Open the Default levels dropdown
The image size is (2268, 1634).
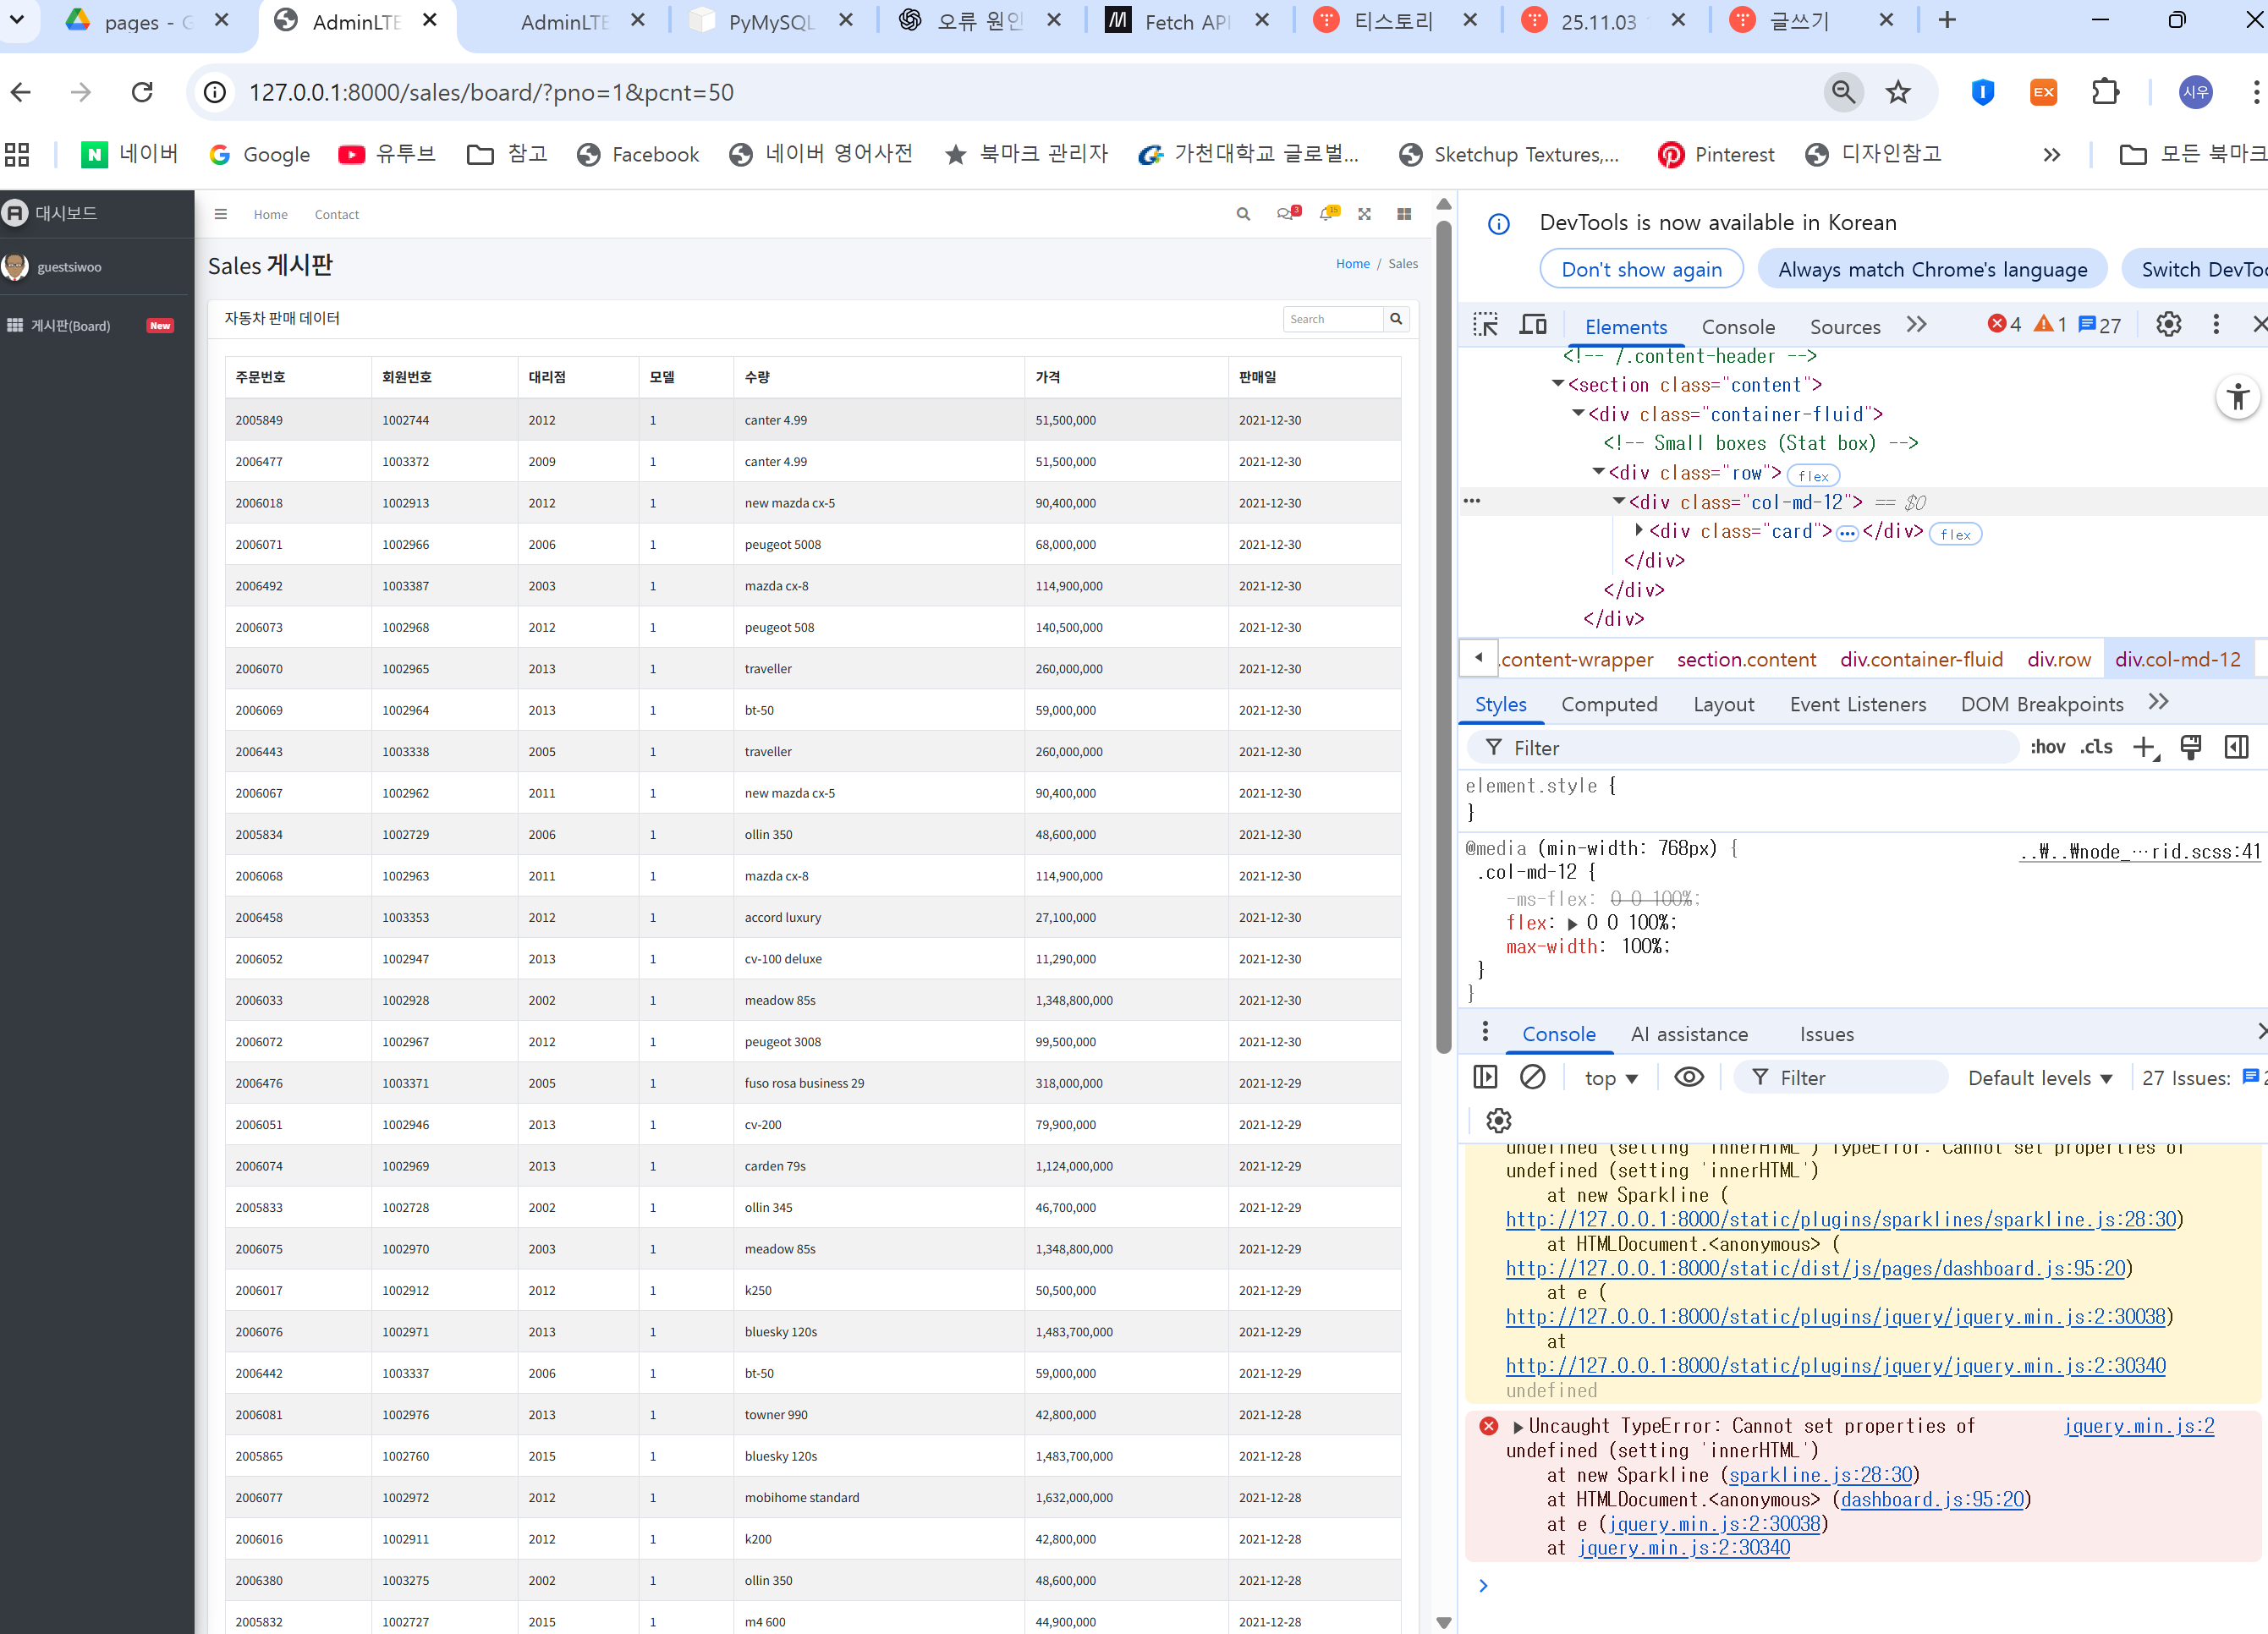coord(2040,1078)
